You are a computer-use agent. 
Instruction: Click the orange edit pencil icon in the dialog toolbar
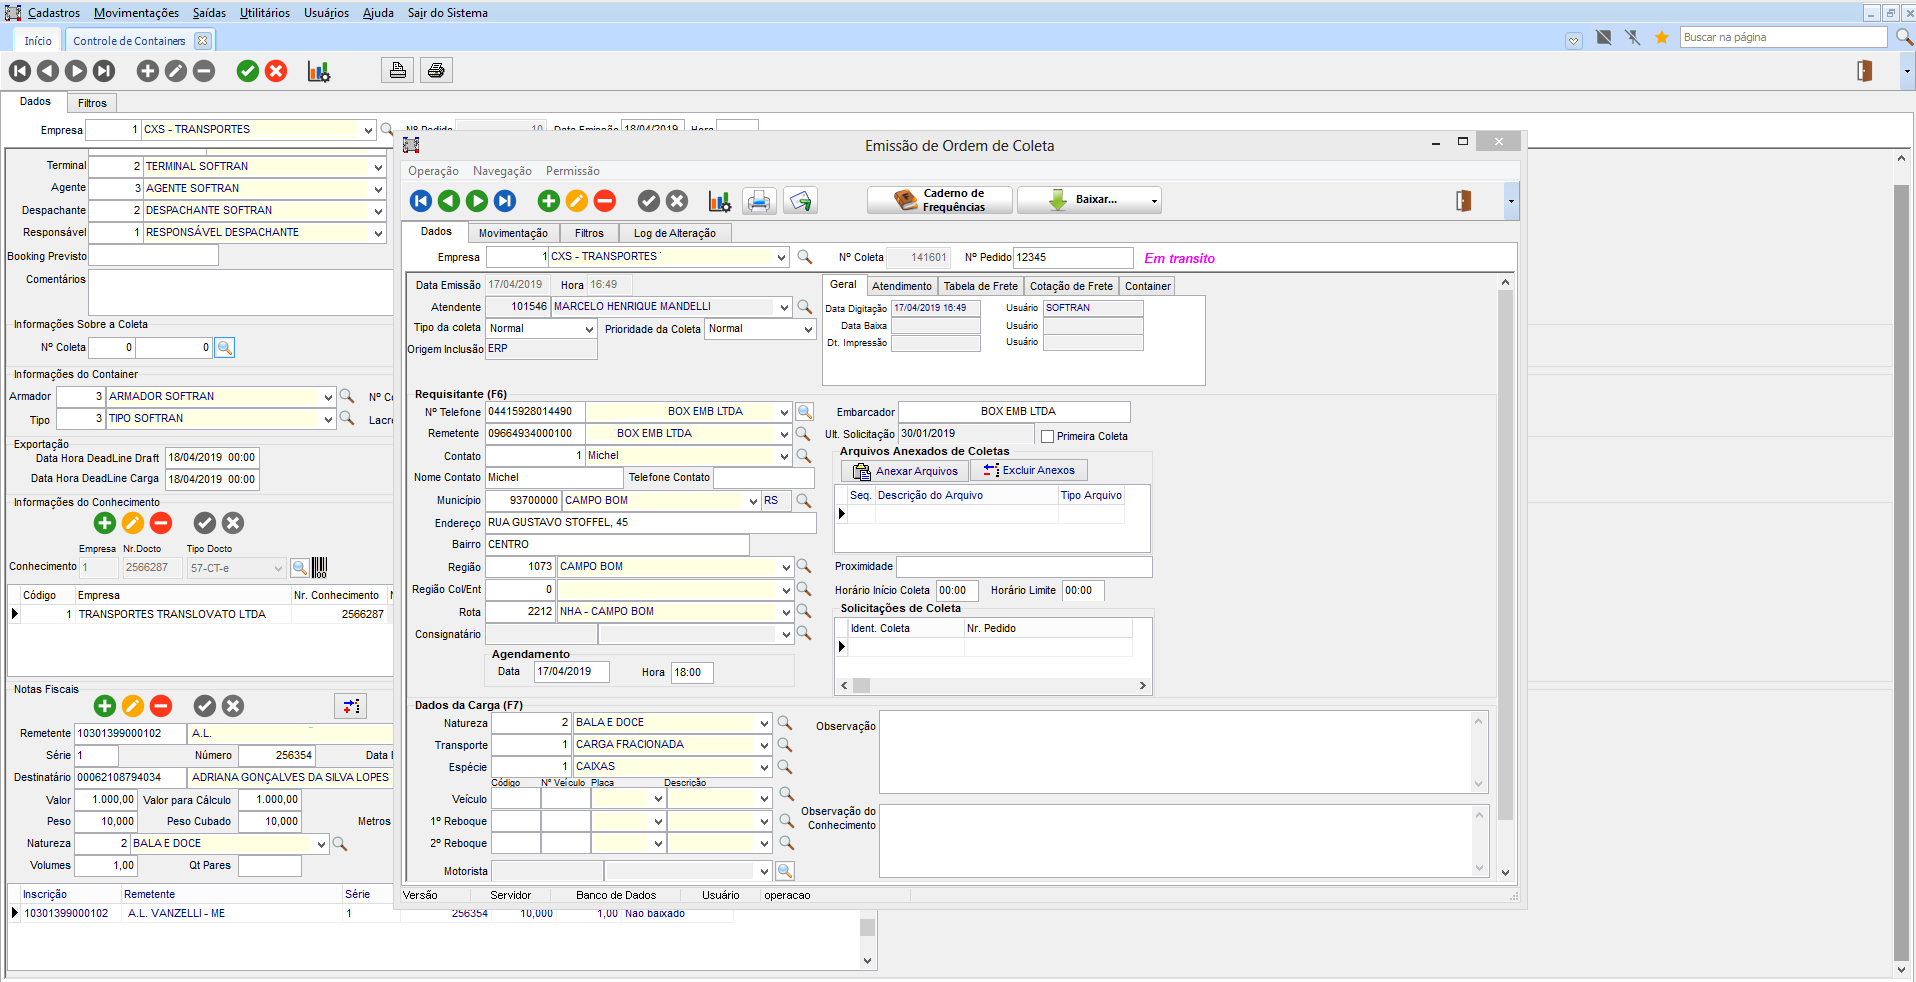tap(577, 201)
